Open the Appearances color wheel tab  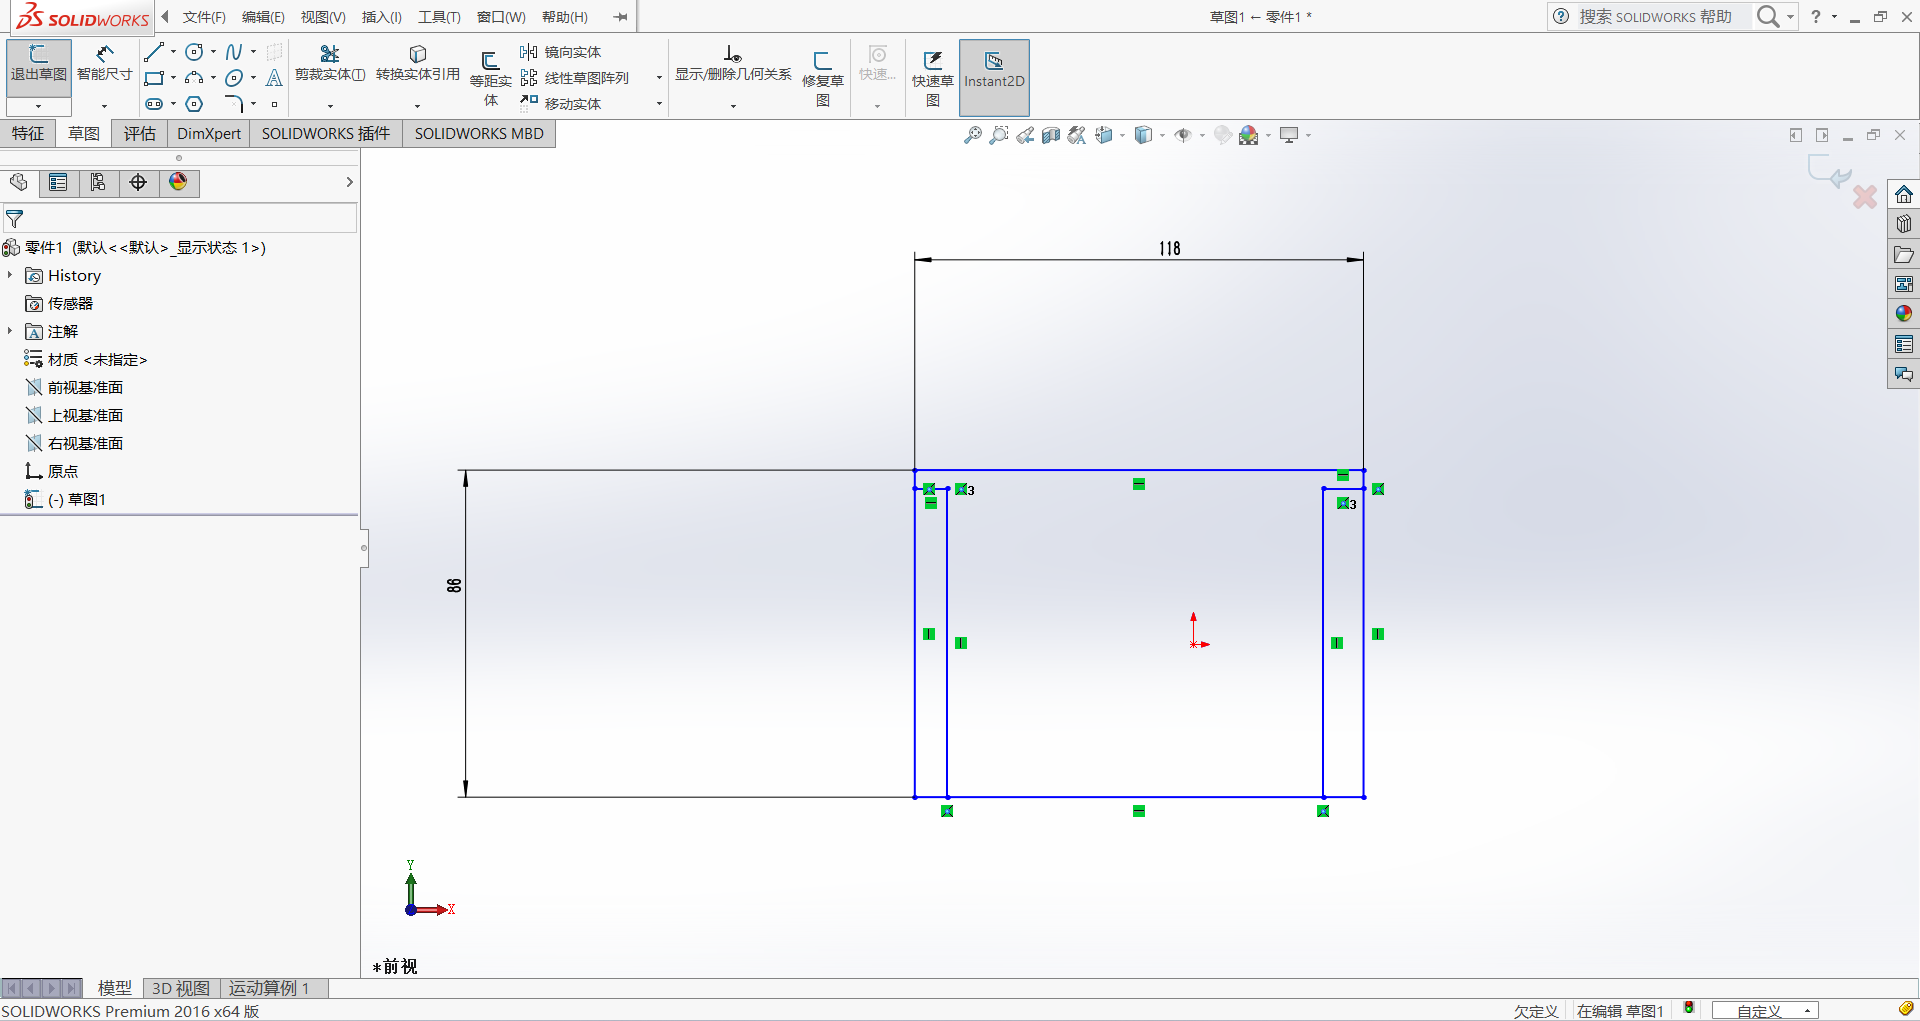[x=178, y=182]
